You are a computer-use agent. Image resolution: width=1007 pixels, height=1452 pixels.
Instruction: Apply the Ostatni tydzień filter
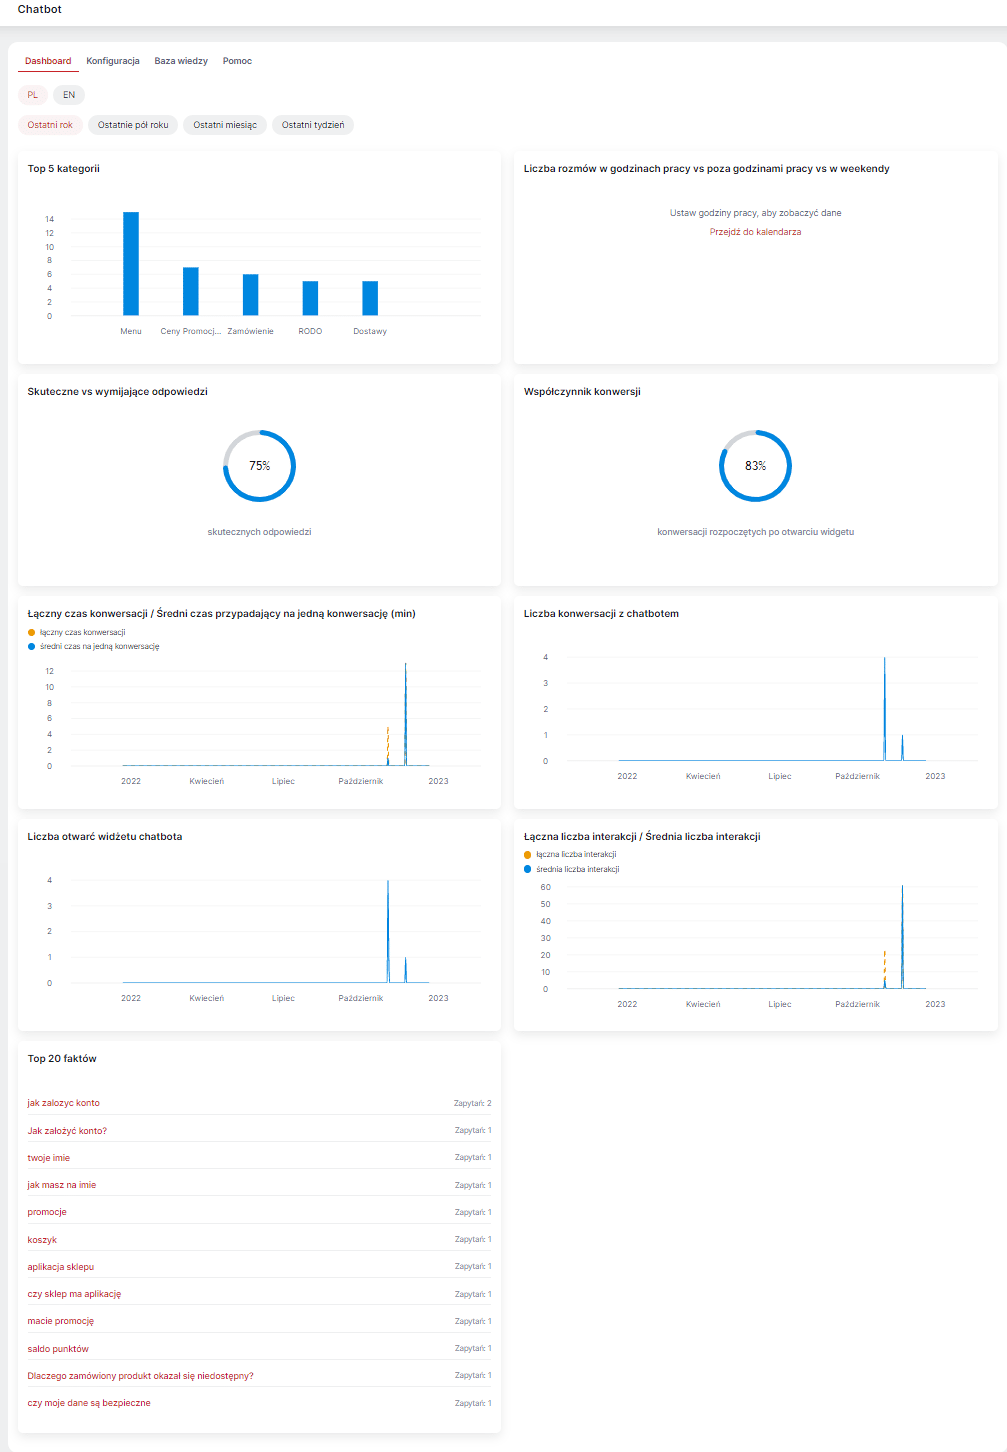(313, 125)
